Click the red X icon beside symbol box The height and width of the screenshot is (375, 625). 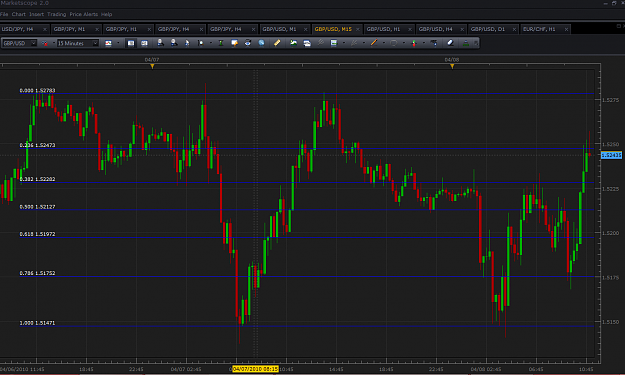[x=45, y=43]
